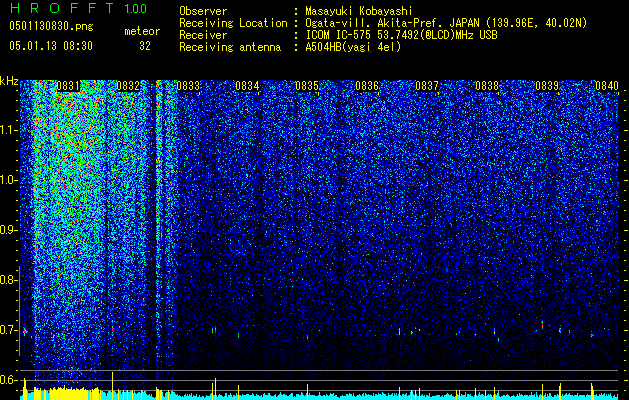The height and width of the screenshot is (400, 629).
Task: Click the 0833 time marker
Action: click(188, 86)
